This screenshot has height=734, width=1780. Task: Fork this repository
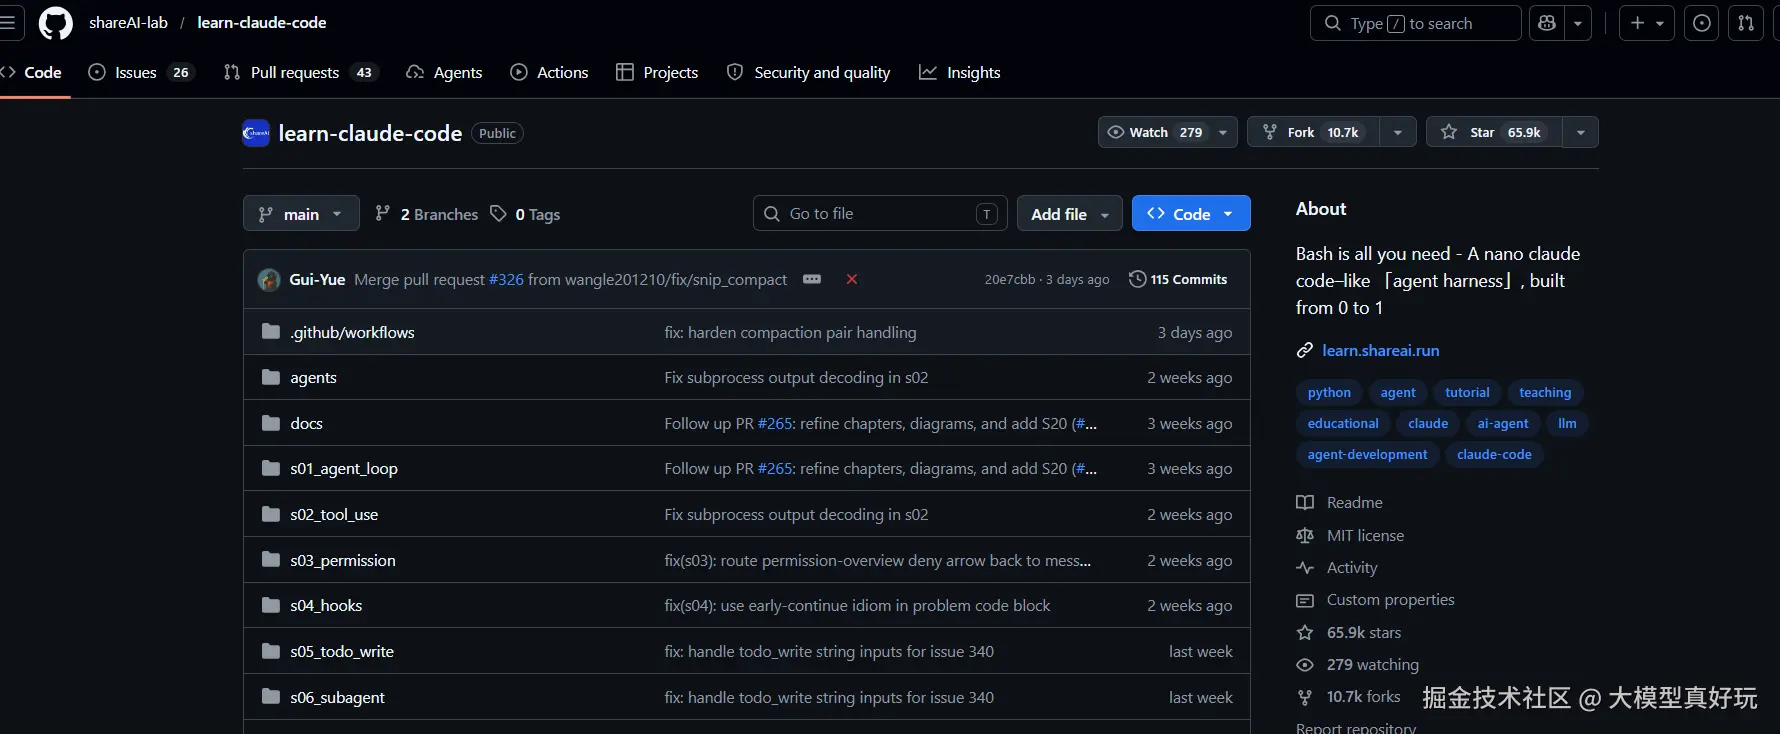coord(1313,132)
